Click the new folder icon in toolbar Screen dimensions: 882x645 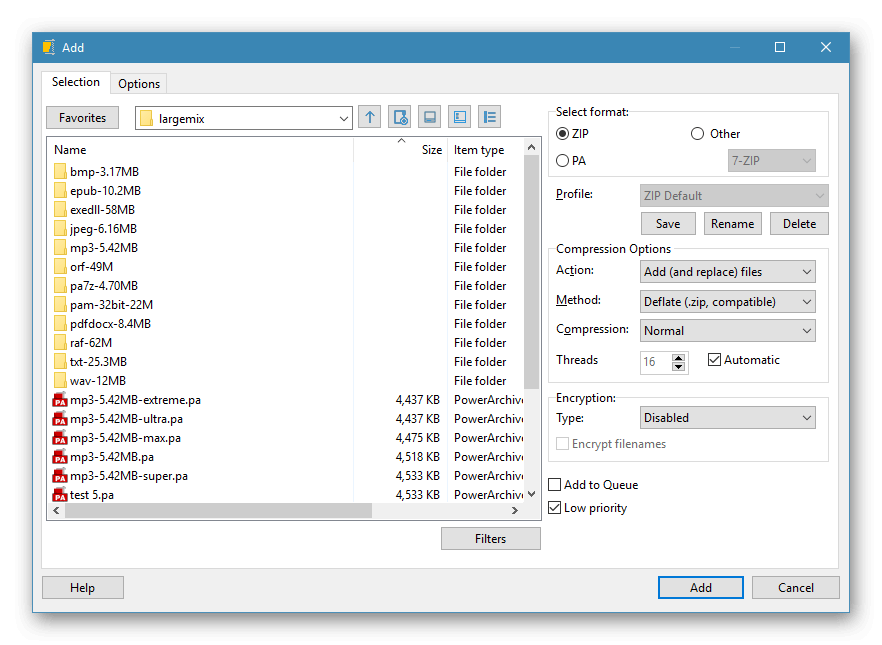point(400,118)
